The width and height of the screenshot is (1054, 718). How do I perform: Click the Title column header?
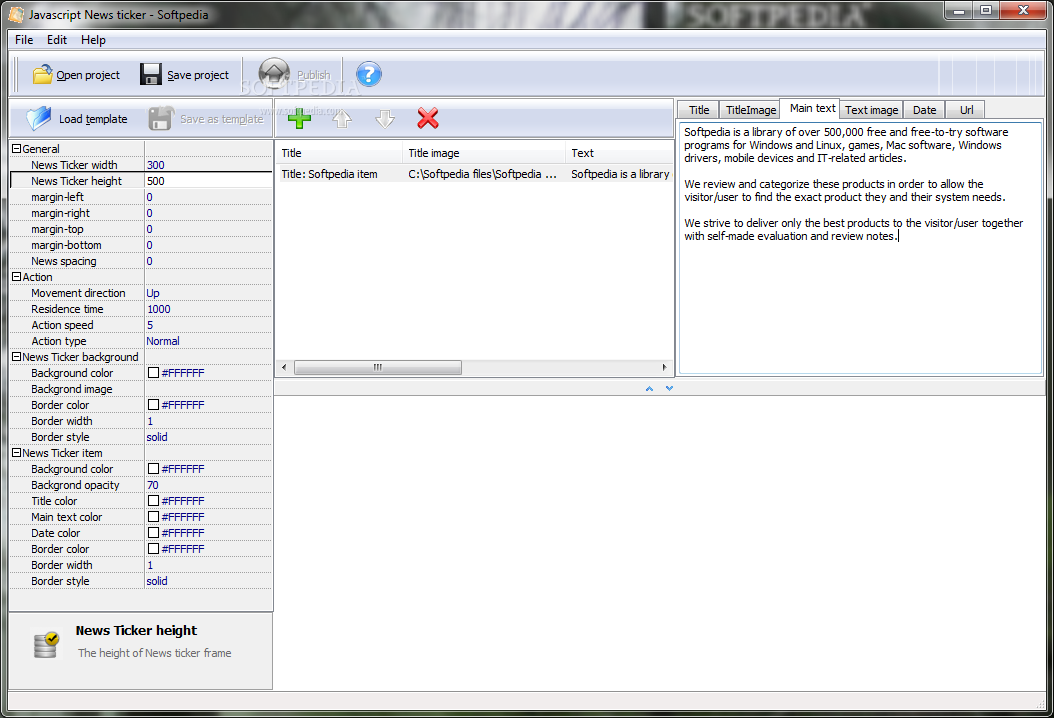339,153
